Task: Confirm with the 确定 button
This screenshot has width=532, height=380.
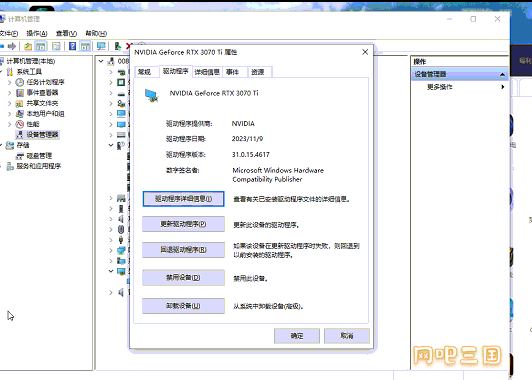Action: coord(297,336)
